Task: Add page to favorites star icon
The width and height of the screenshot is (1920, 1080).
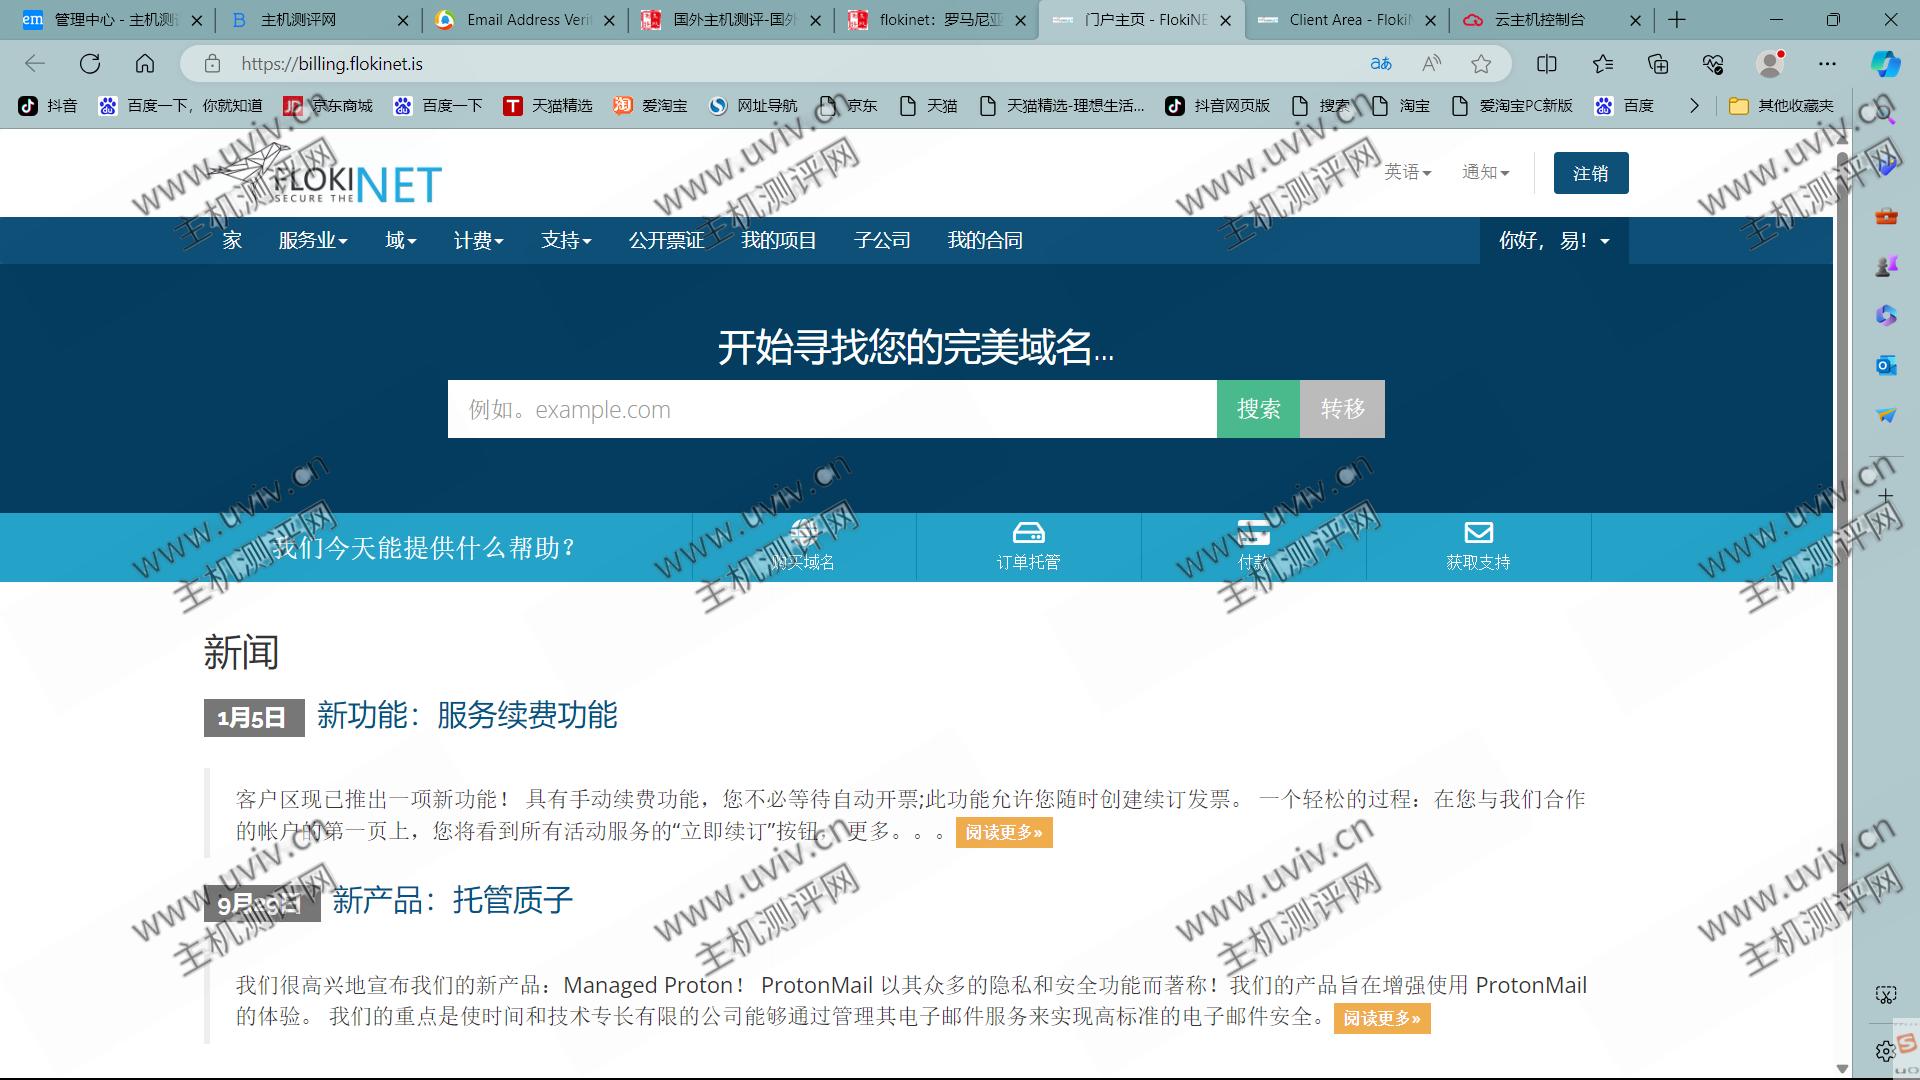Action: click(1481, 64)
